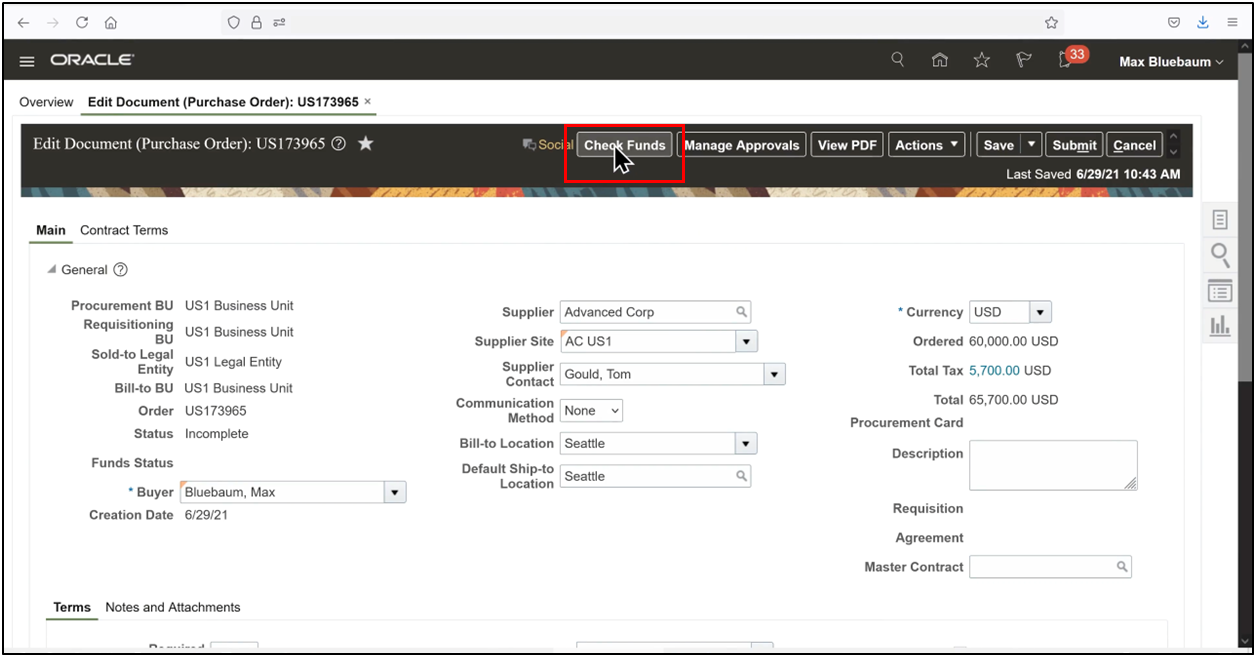1256x656 pixels.
Task: Open the Currency dropdown
Action: coord(1040,311)
